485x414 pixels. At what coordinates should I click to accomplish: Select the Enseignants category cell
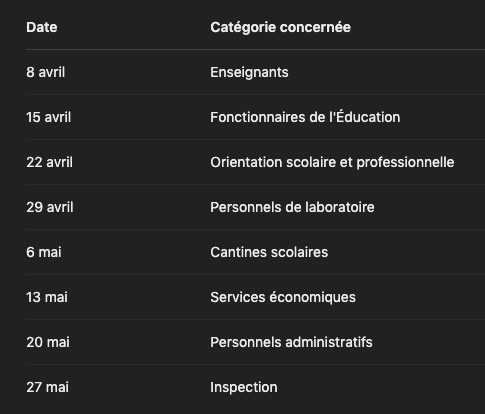pyautogui.click(x=249, y=72)
